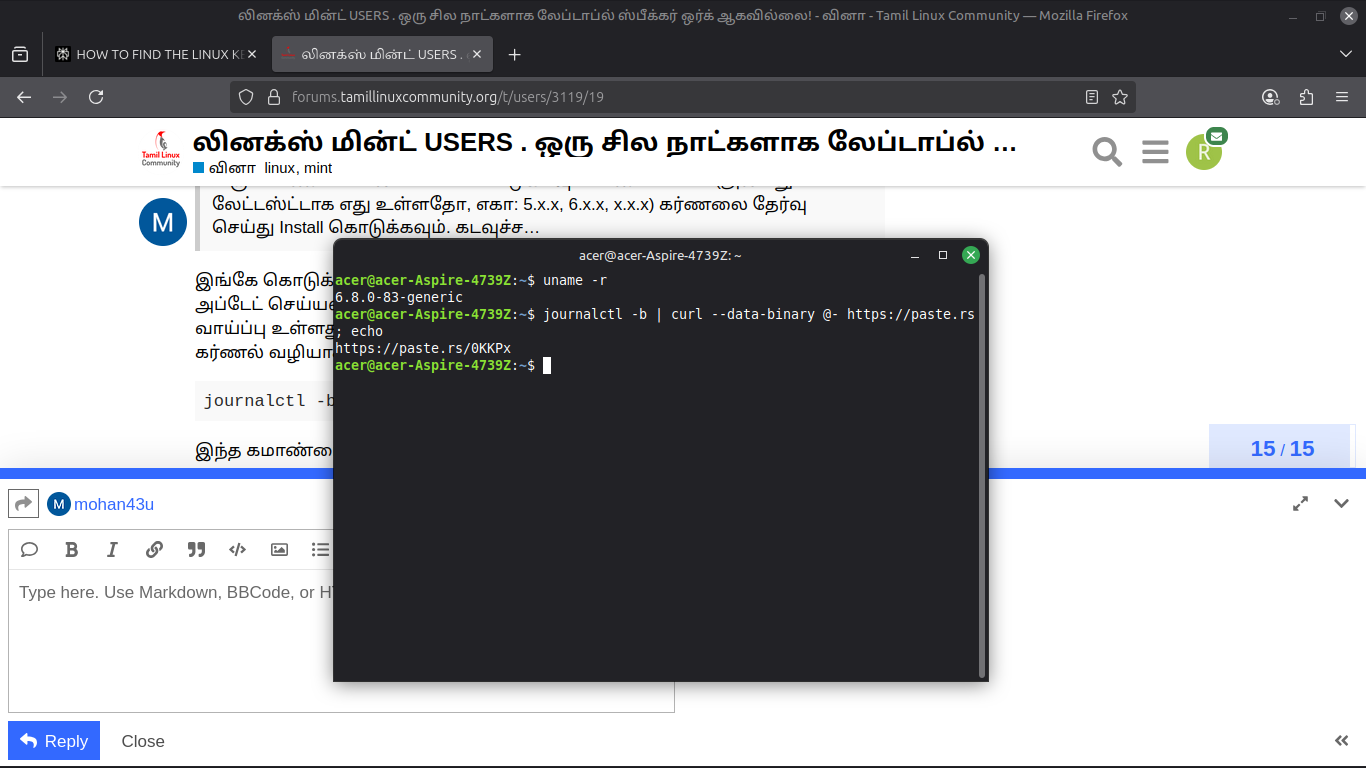Open the image upload icon in the composer
1366x768 pixels.
coord(279,549)
